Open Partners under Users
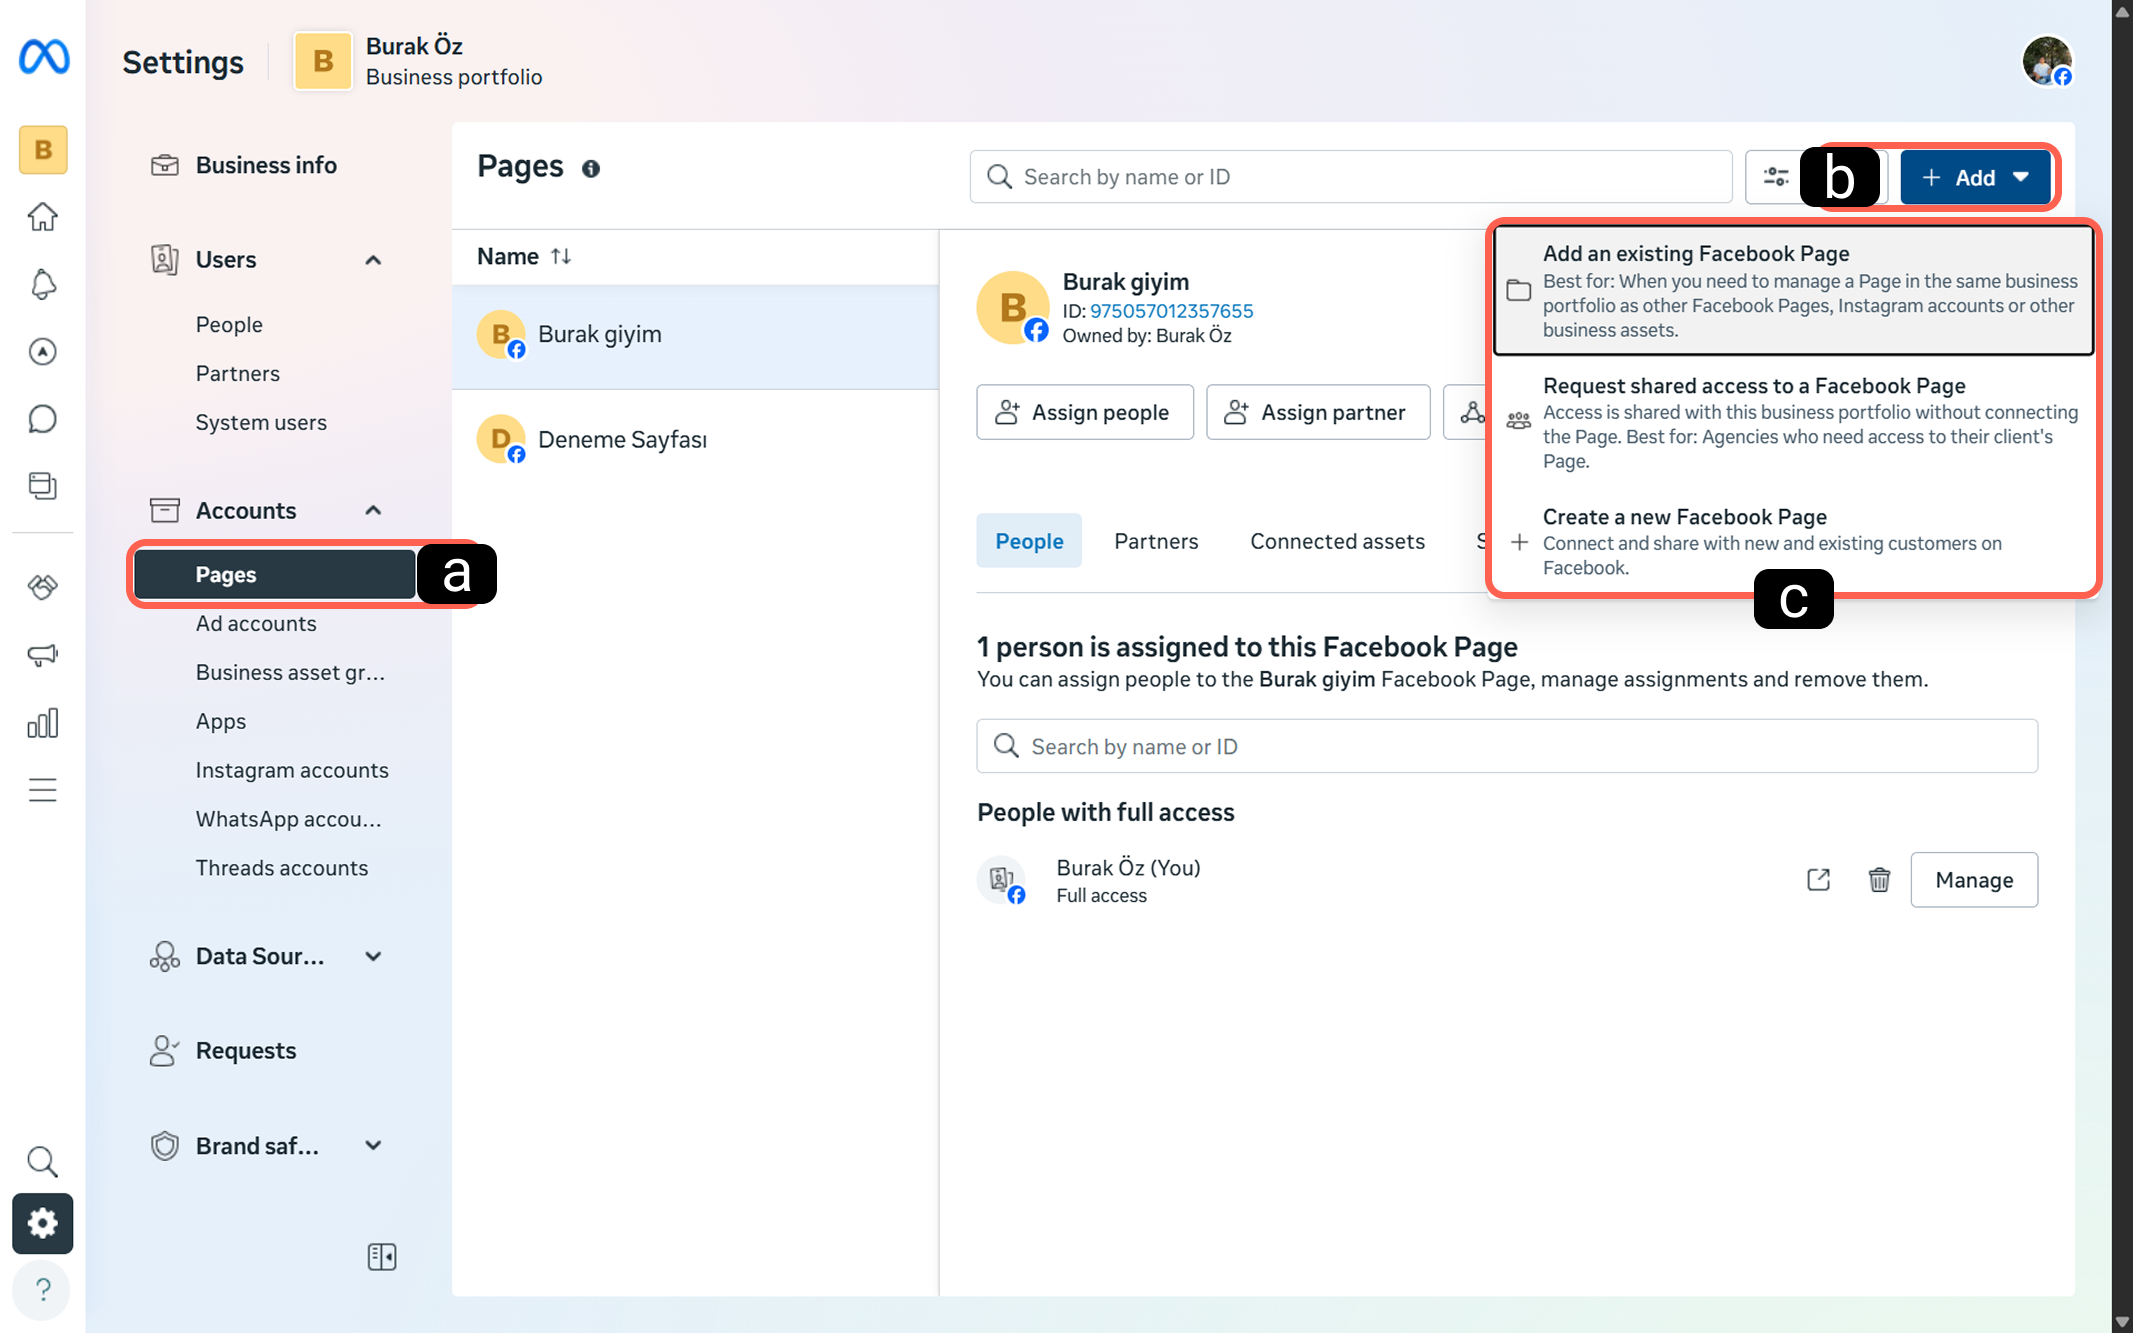This screenshot has height=1333, width=2133. (x=238, y=374)
